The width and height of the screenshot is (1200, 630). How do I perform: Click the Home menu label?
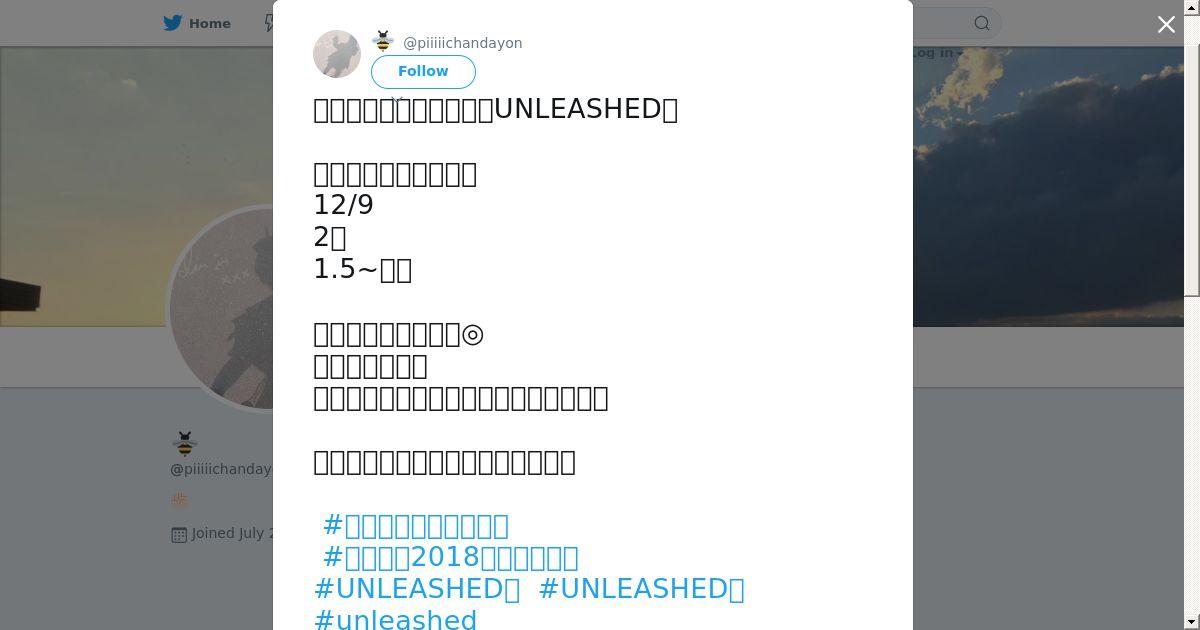(210, 23)
